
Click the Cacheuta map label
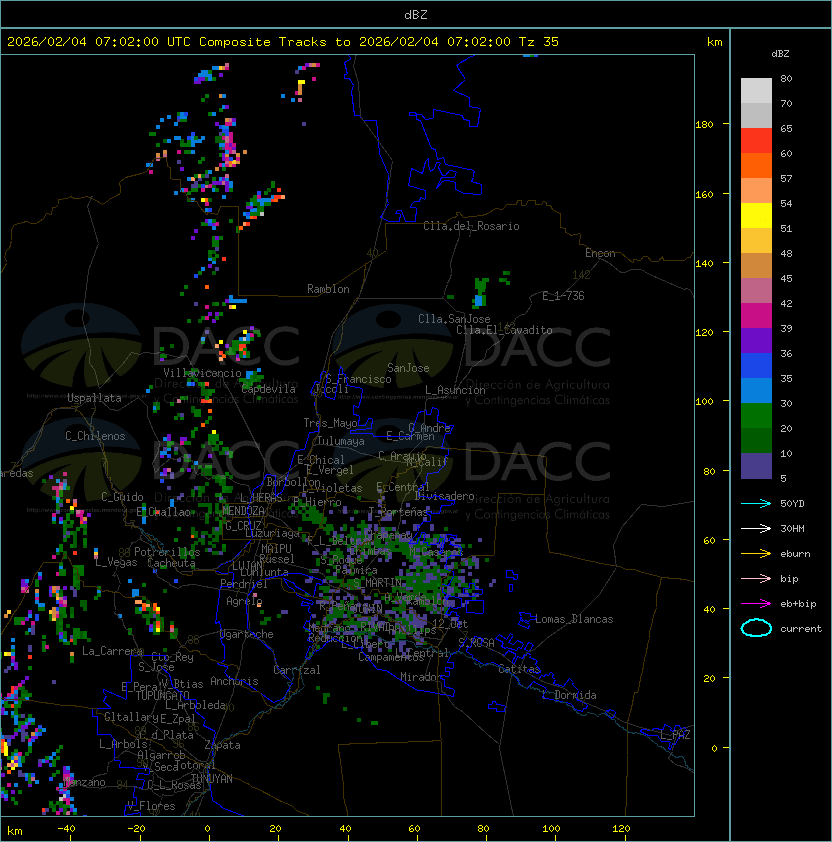pyautogui.click(x=171, y=563)
